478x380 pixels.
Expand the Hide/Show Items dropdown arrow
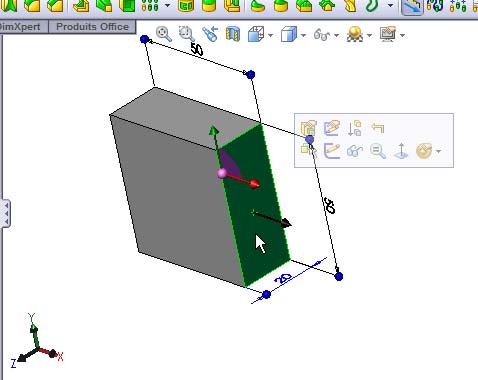[x=336, y=35]
